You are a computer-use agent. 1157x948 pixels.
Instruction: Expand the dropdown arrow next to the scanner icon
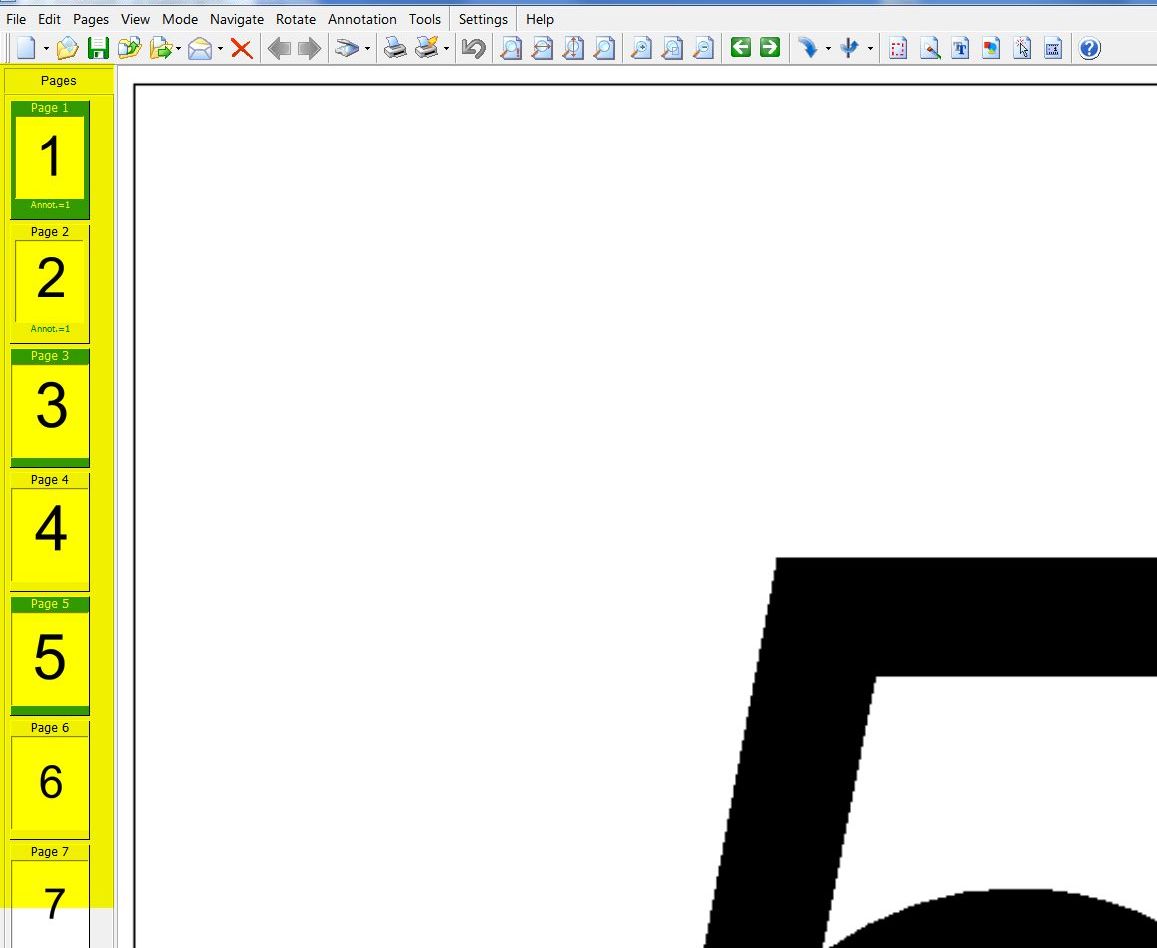(367, 49)
